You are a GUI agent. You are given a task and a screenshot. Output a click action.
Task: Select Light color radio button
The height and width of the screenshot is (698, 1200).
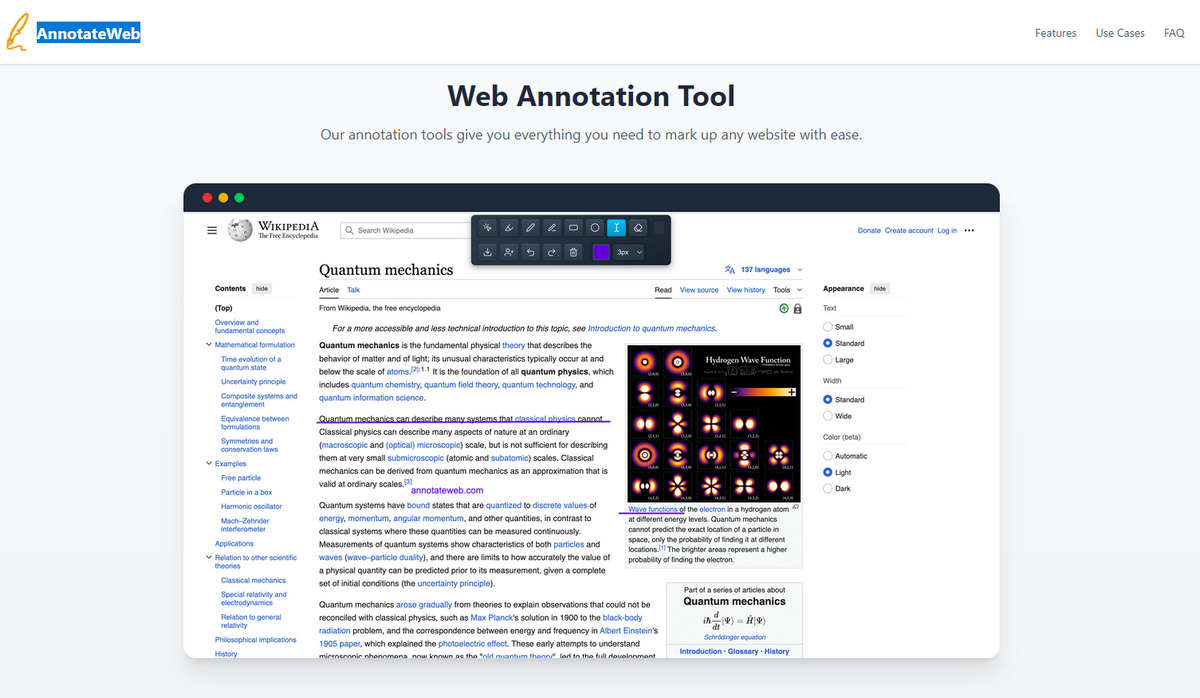tap(827, 472)
